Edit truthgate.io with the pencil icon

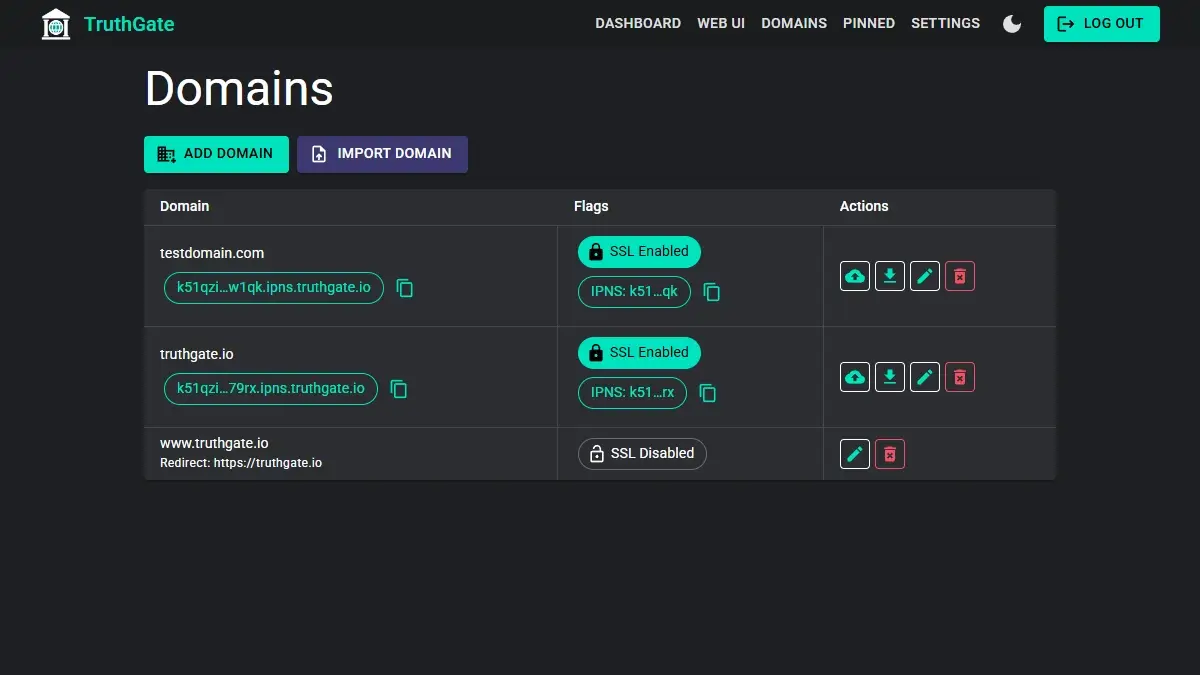[925, 377]
